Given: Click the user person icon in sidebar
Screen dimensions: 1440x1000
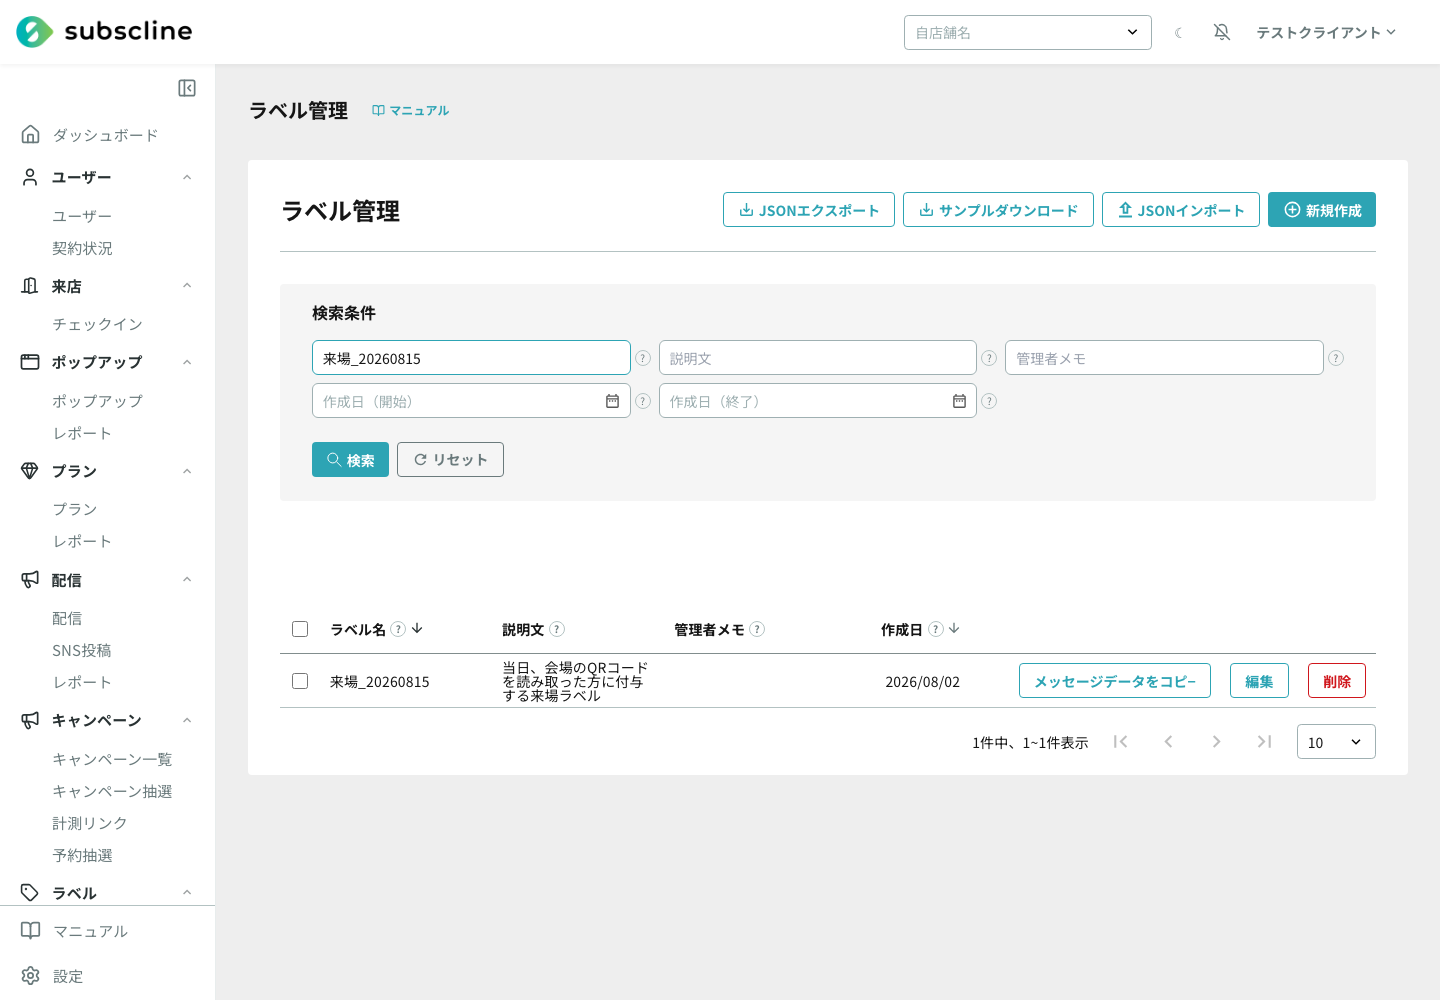Looking at the screenshot, I should pos(30,177).
